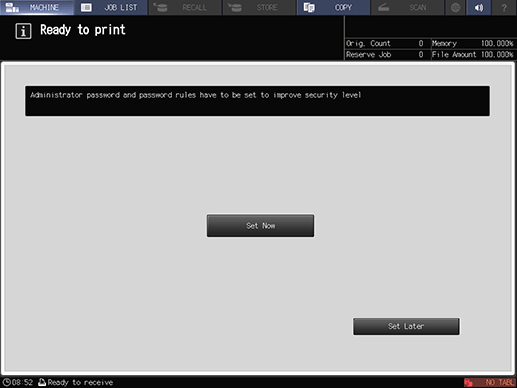Switch to the JOB LIST tab

(x=111, y=7)
